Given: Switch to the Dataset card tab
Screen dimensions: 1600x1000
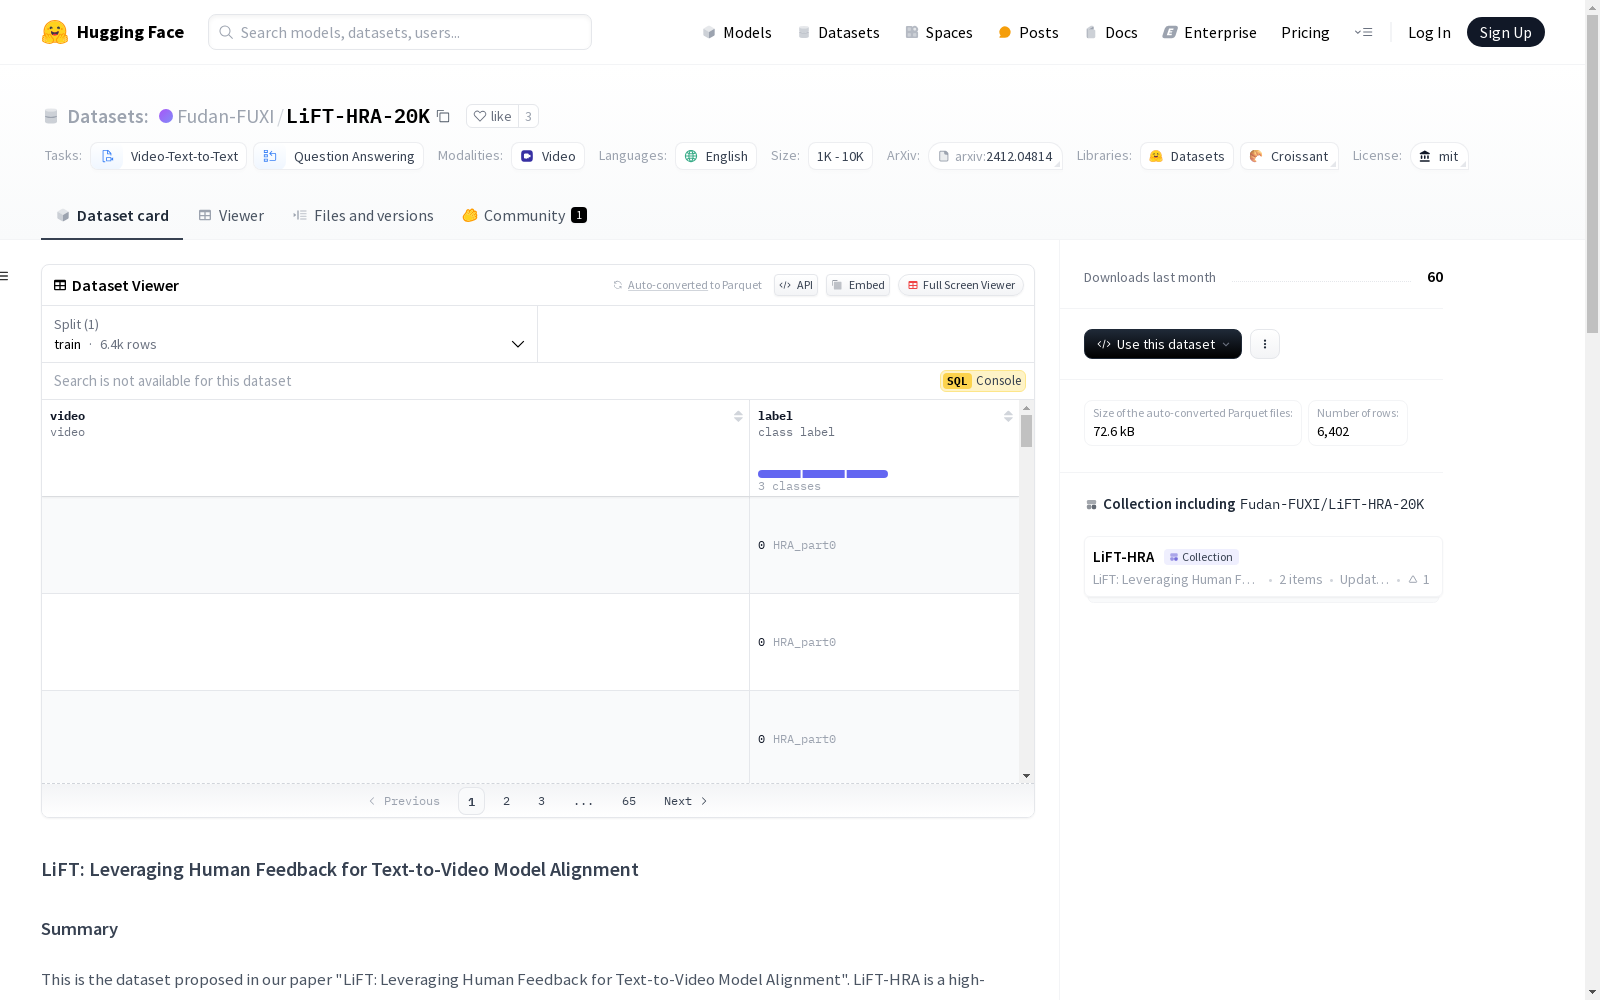Looking at the screenshot, I should point(112,216).
